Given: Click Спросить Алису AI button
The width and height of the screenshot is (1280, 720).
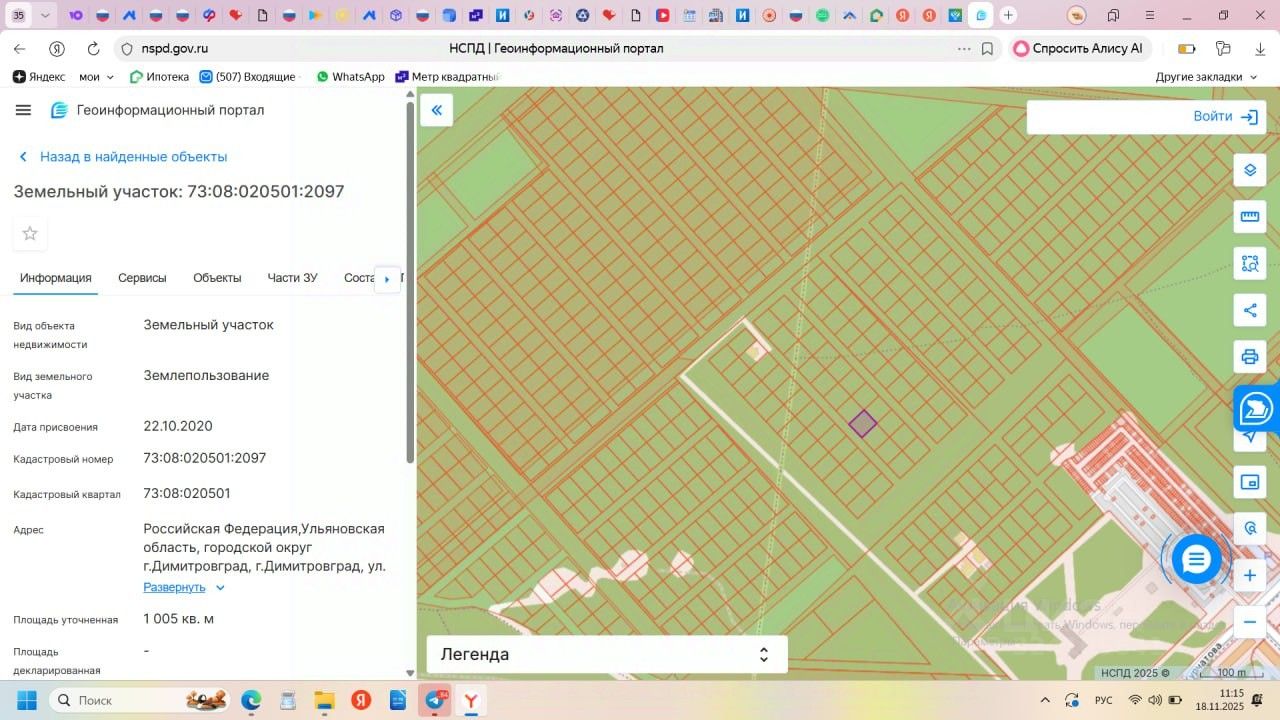Looking at the screenshot, I should click(x=1080, y=48).
